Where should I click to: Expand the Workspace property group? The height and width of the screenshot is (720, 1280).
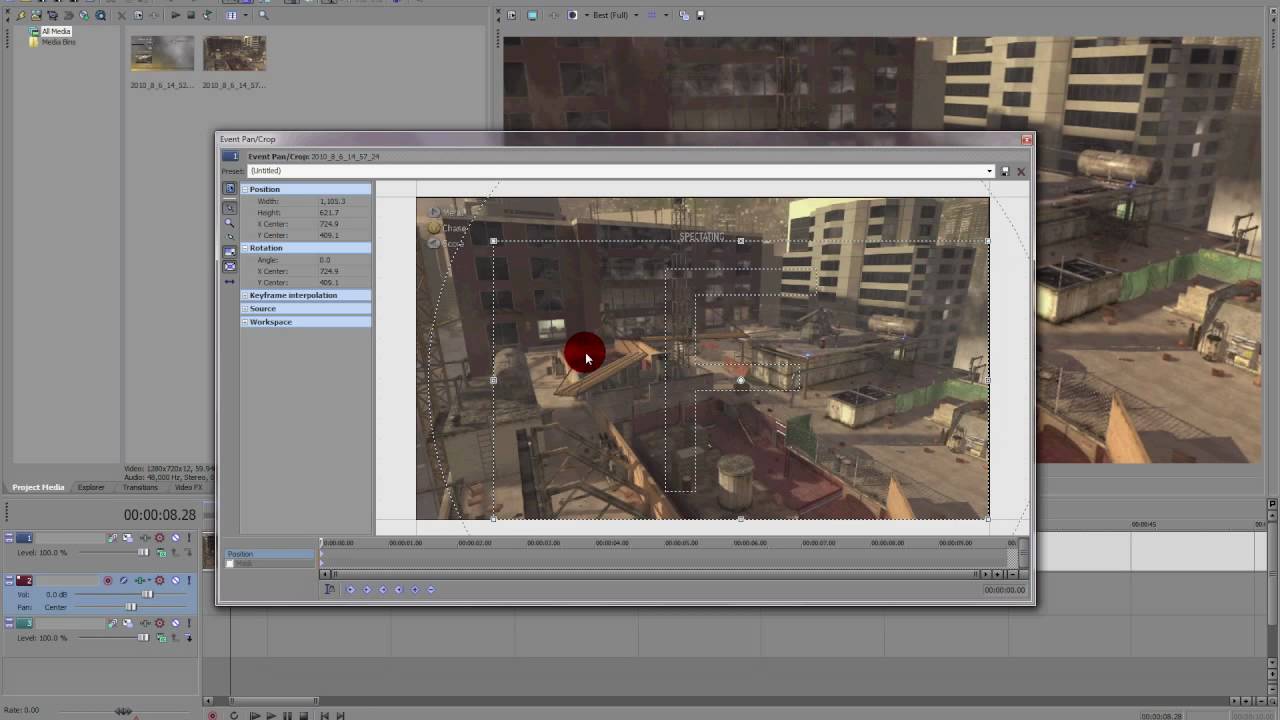point(244,322)
